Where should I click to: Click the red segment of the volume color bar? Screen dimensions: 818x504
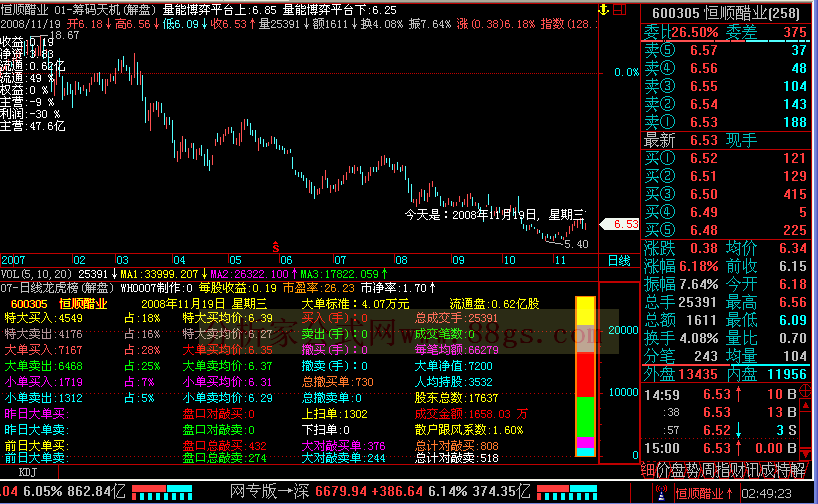[x=585, y=375]
